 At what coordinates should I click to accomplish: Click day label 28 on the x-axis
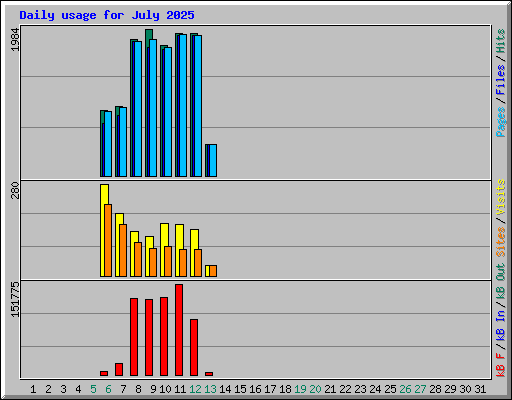click(435, 389)
